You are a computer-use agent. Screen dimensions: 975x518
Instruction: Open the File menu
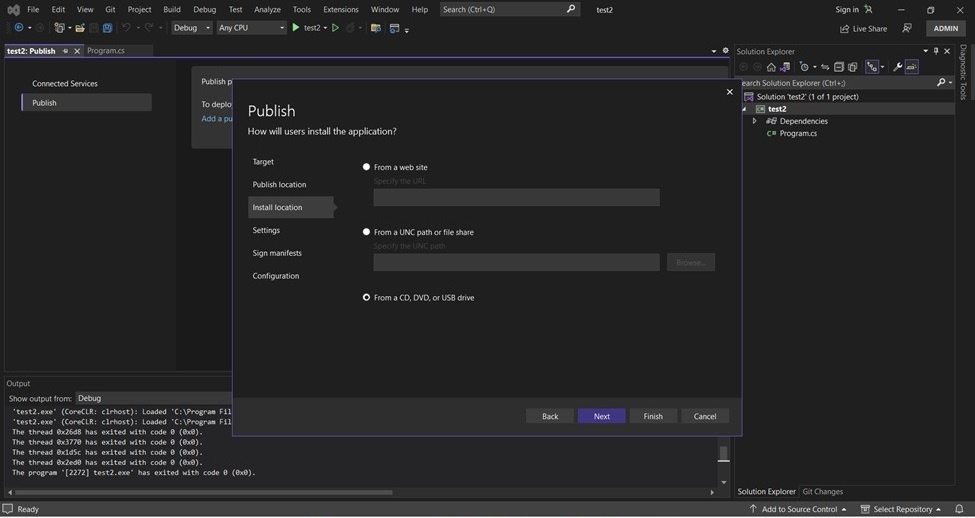click(33, 9)
